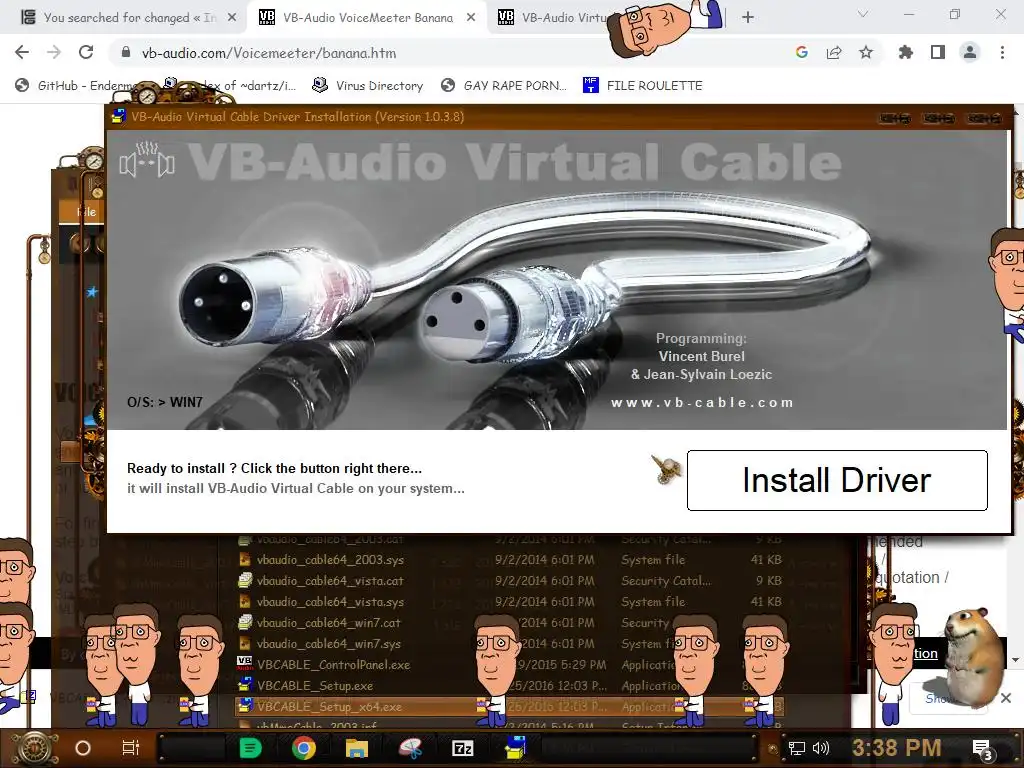The width and height of the screenshot is (1024, 768).
Task: Click the www.vb-cable.com text in the installer
Action: click(702, 402)
